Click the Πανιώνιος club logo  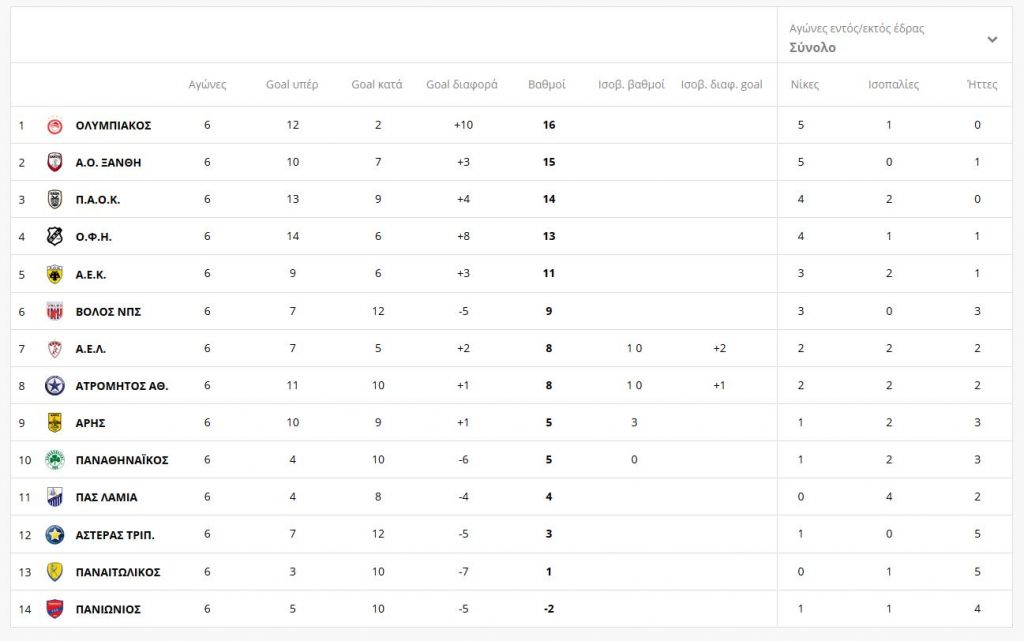click(55, 609)
